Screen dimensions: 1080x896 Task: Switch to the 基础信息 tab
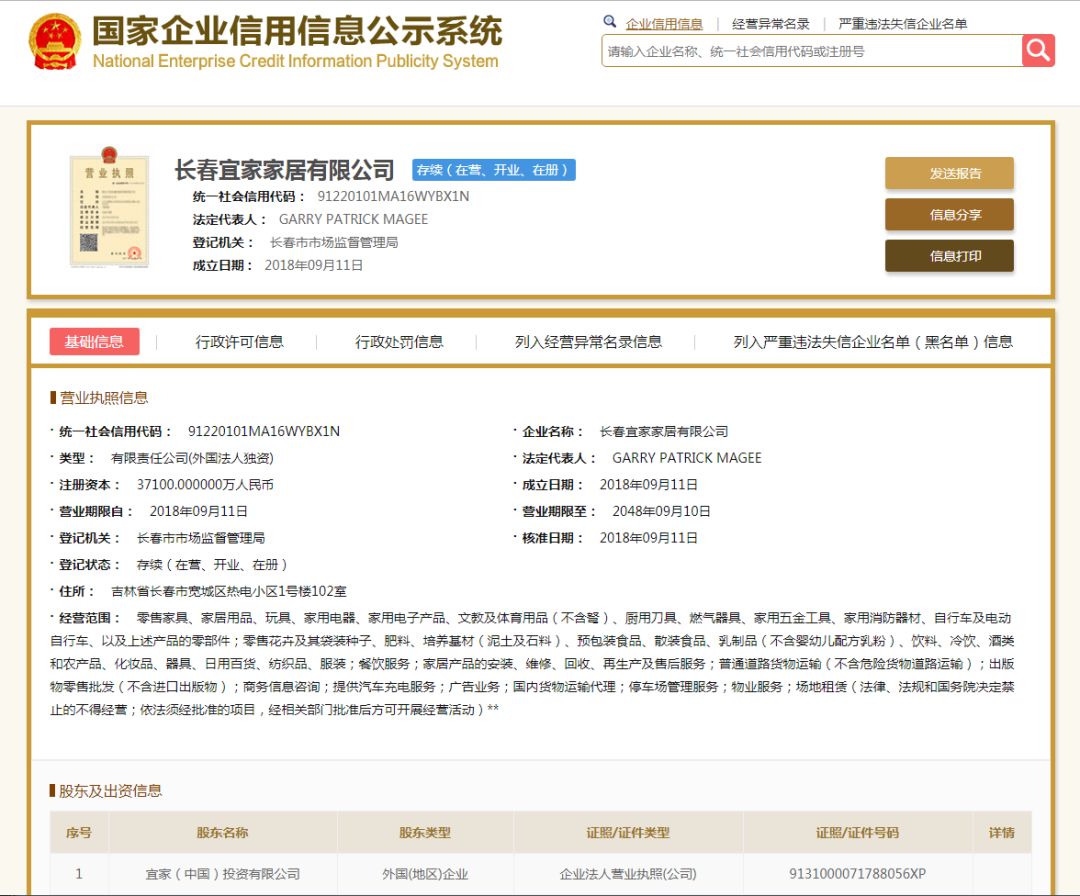(x=94, y=340)
